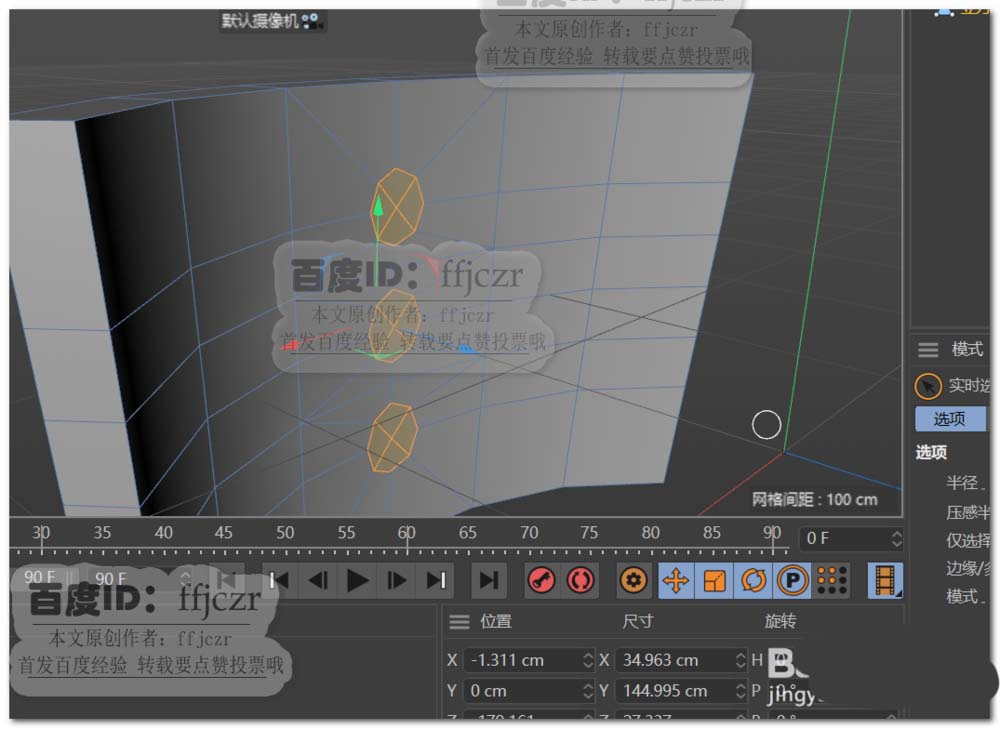Click the Y position field 0 cm
The width and height of the screenshot is (1000, 729).
click(x=522, y=691)
